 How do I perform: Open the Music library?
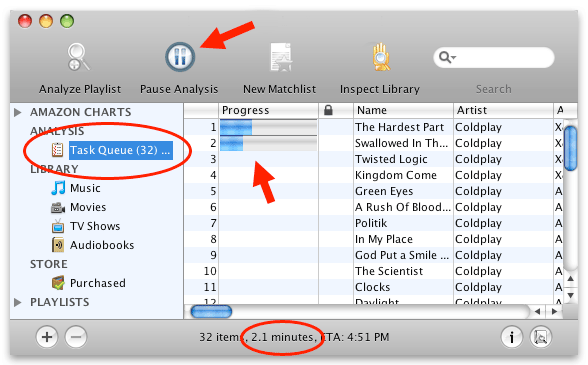pyautogui.click(x=85, y=188)
